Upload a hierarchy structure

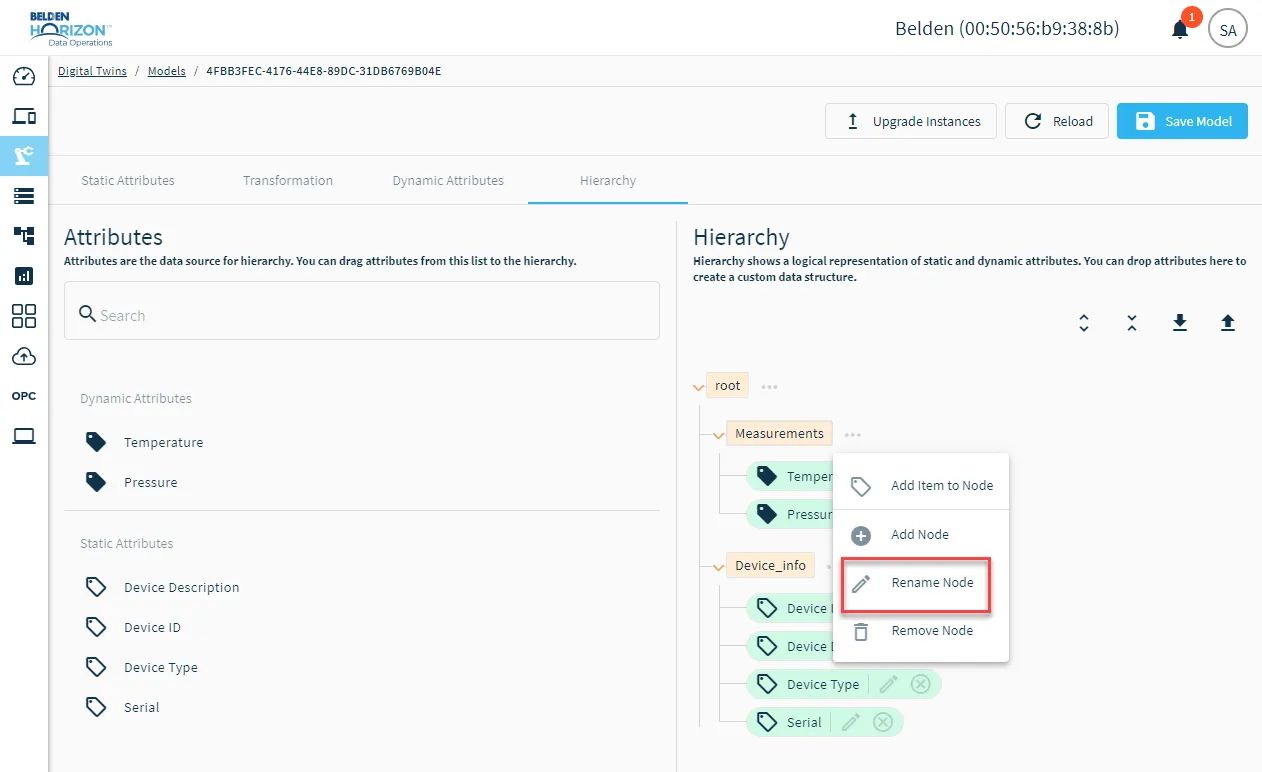1228,322
